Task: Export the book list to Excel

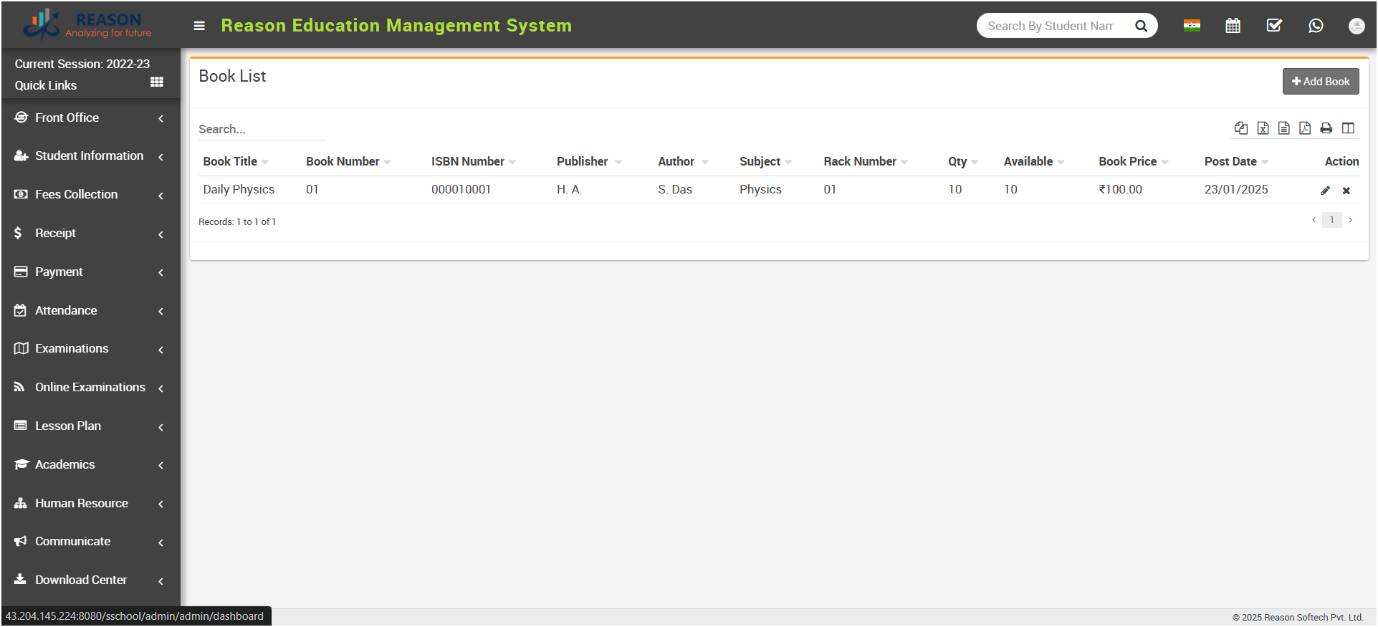Action: click(1263, 128)
